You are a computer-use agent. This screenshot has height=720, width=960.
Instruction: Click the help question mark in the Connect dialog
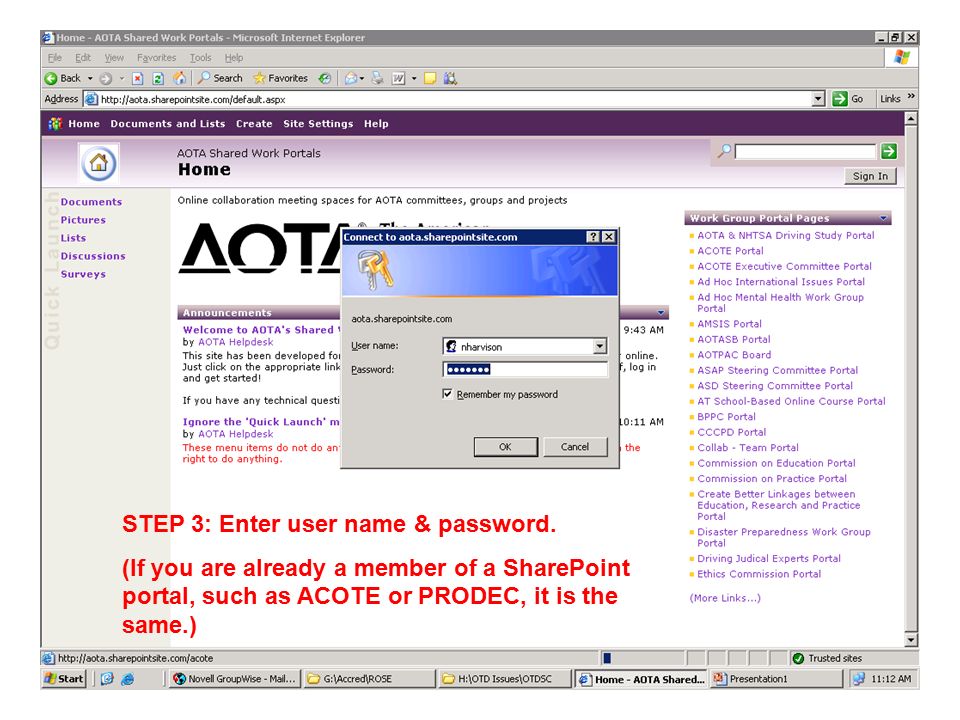point(593,237)
